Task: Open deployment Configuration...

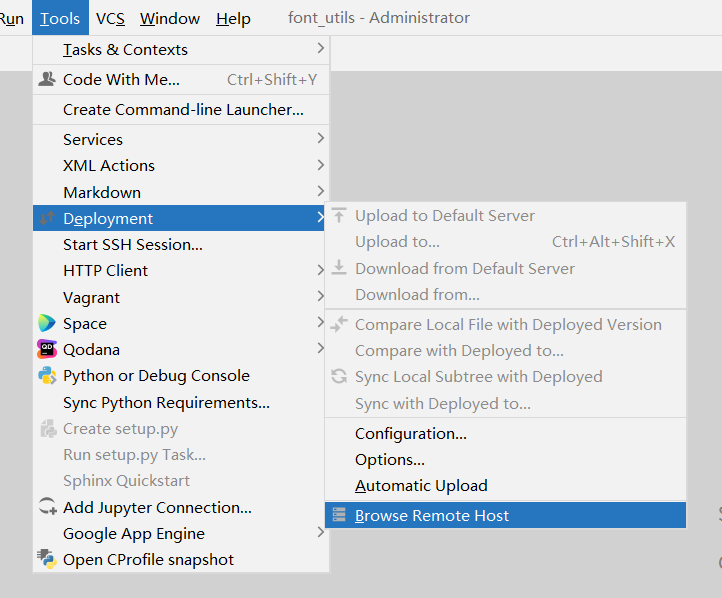Action: pyautogui.click(x=506, y=434)
